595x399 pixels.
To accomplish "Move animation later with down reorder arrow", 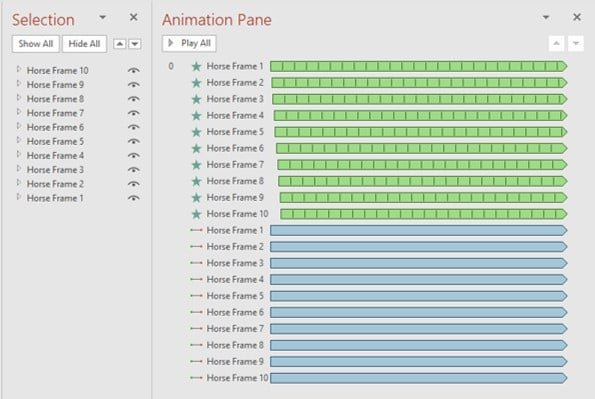I will point(576,43).
